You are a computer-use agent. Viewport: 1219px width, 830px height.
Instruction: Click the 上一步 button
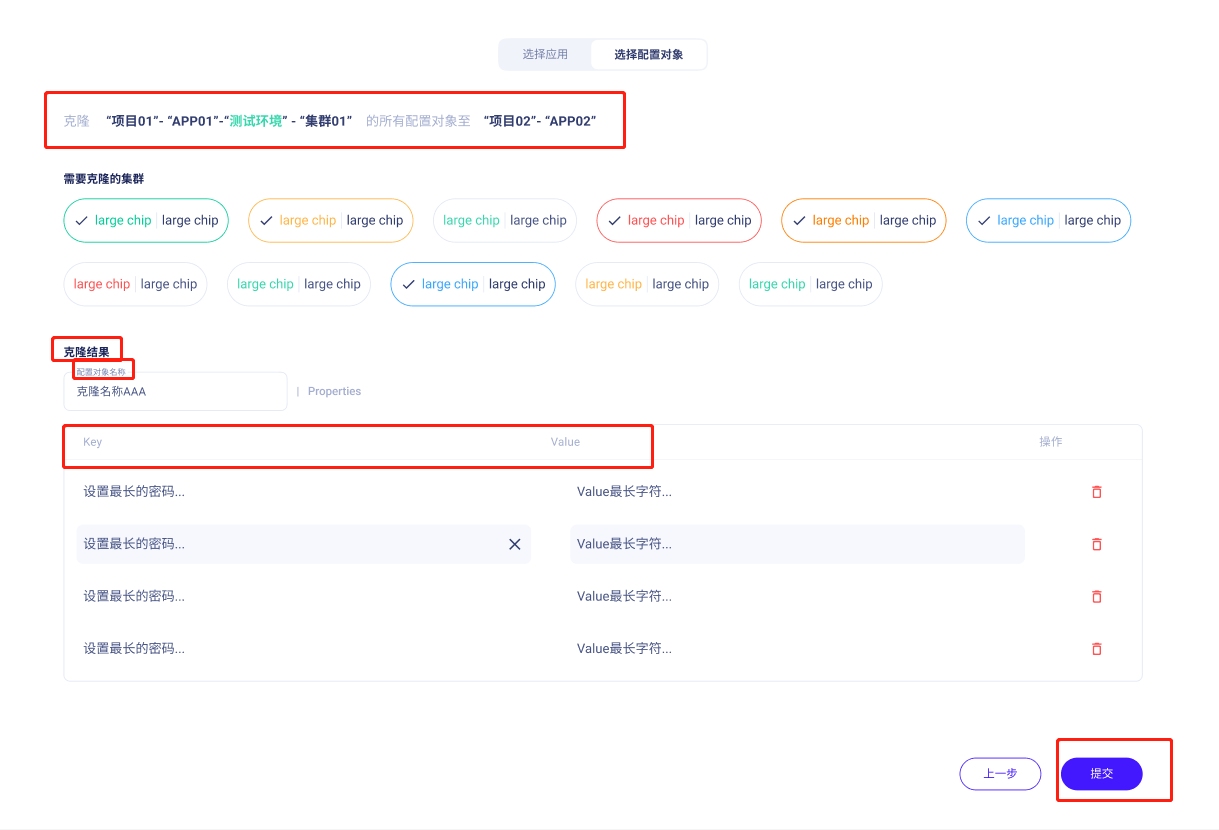[x=999, y=773]
